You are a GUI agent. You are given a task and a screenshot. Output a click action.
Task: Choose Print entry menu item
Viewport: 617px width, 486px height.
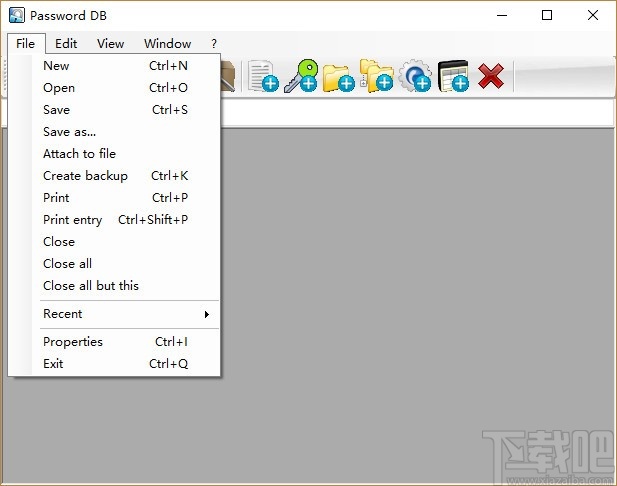tap(114, 220)
